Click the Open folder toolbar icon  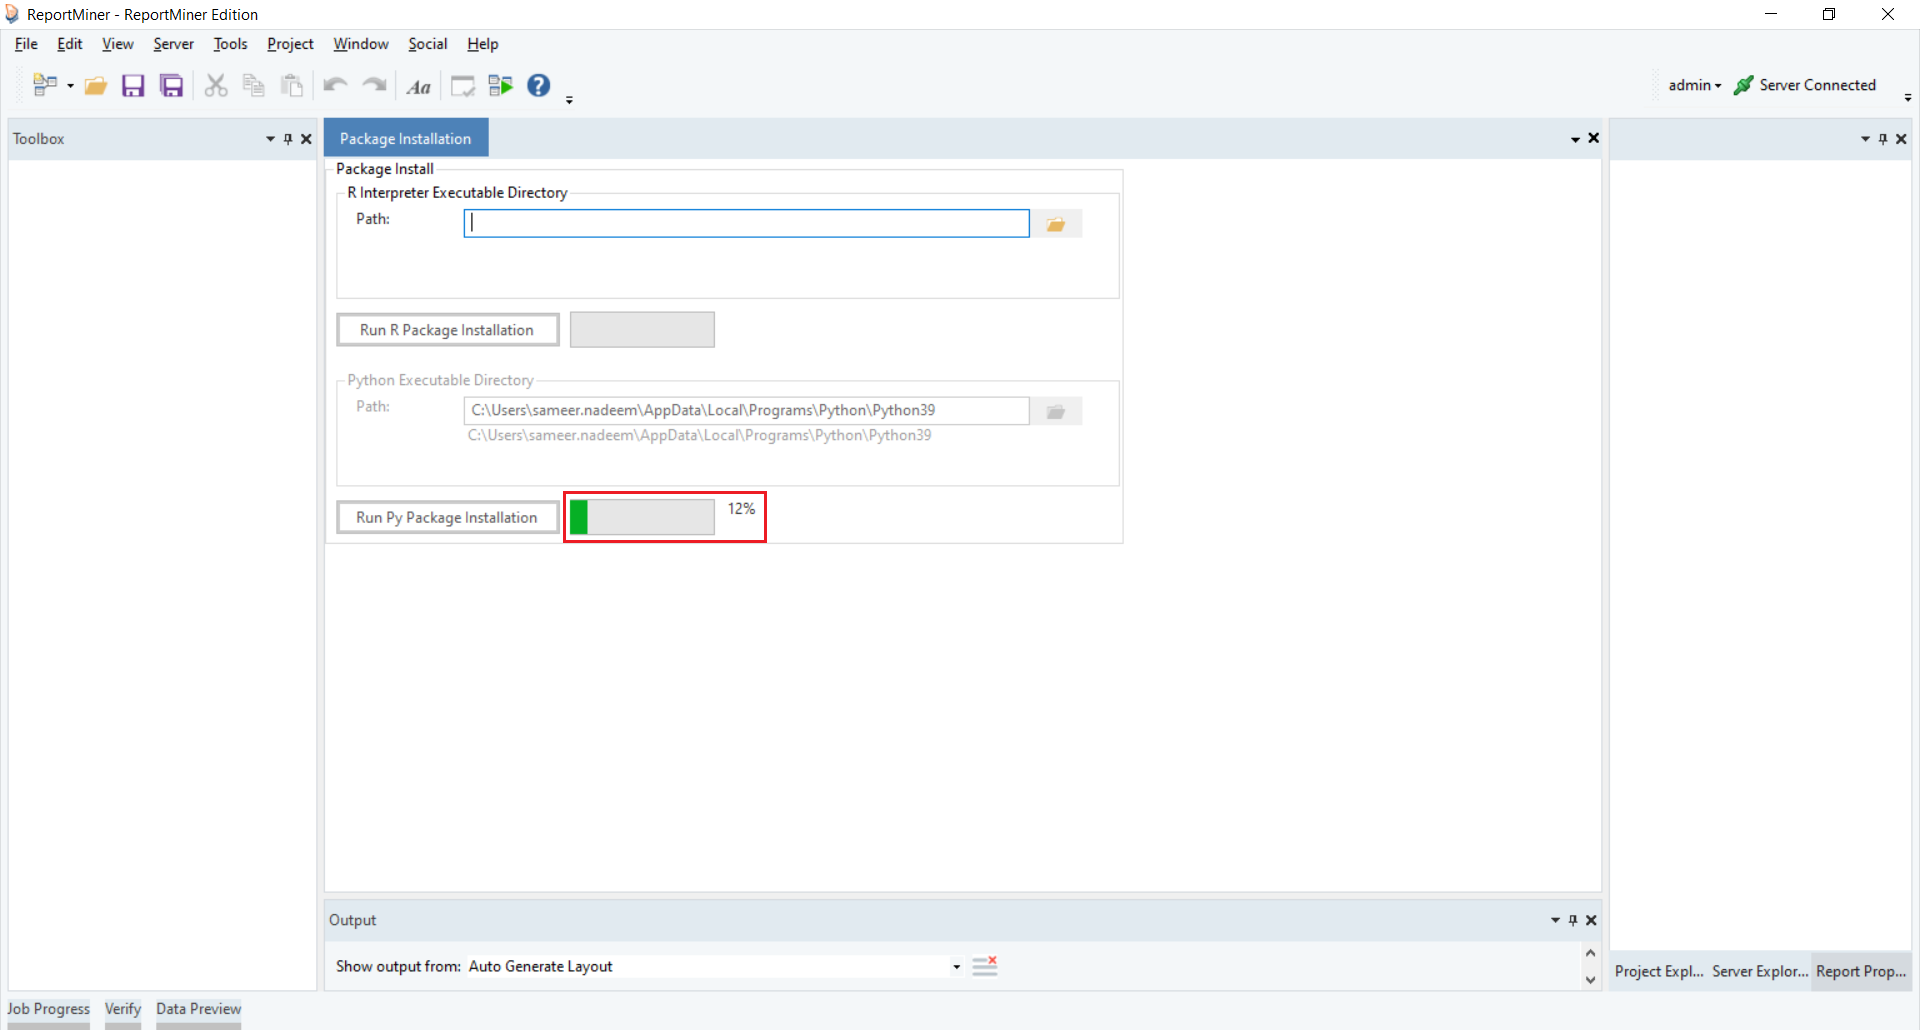click(x=96, y=86)
